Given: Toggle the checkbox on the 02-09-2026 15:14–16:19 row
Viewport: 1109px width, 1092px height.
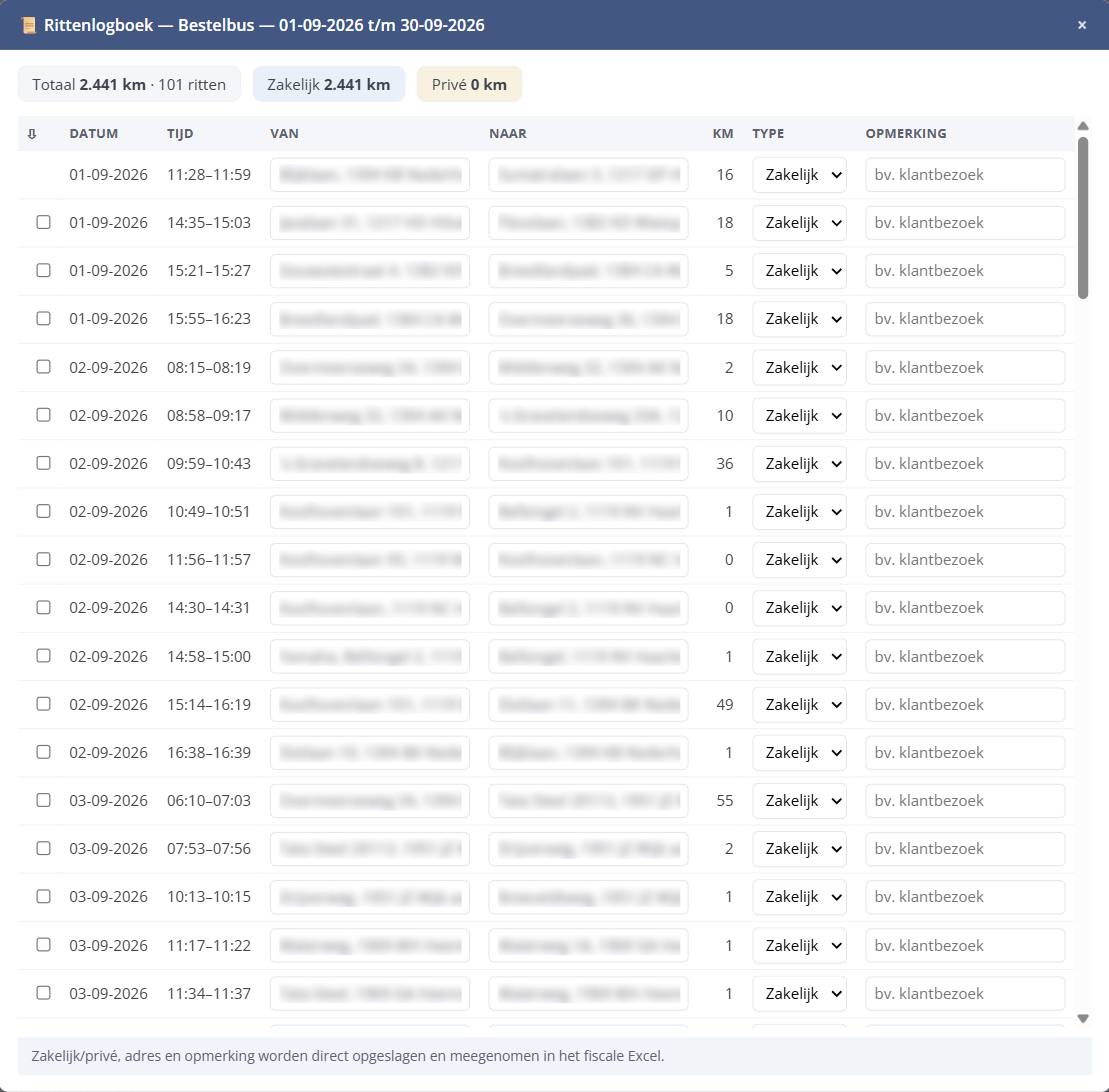Looking at the screenshot, I should tap(43, 704).
